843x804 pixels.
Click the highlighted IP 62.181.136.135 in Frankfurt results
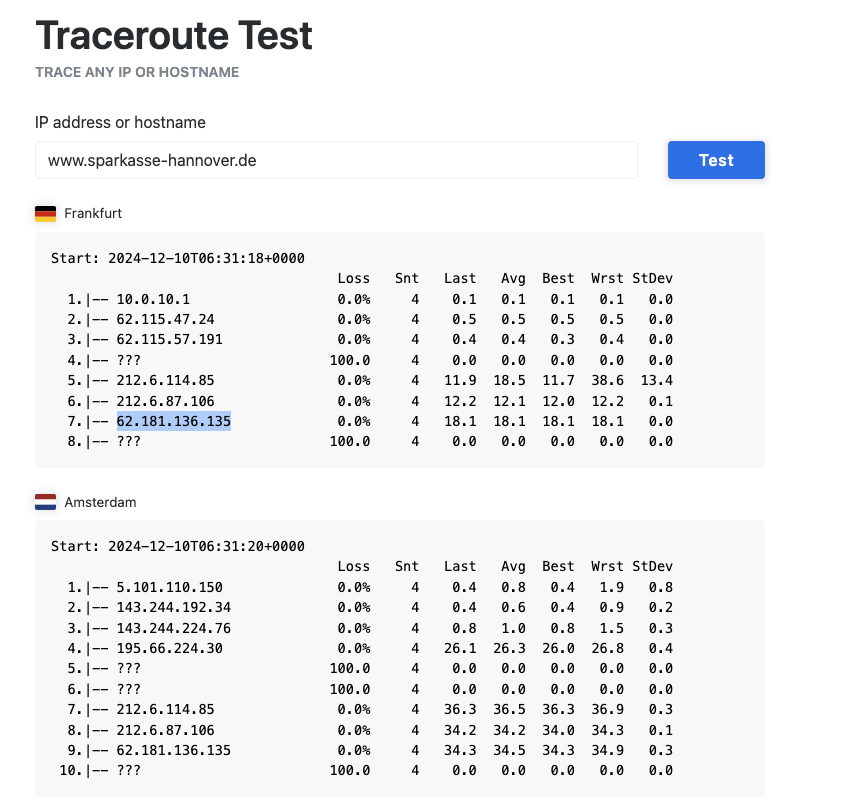[174, 421]
